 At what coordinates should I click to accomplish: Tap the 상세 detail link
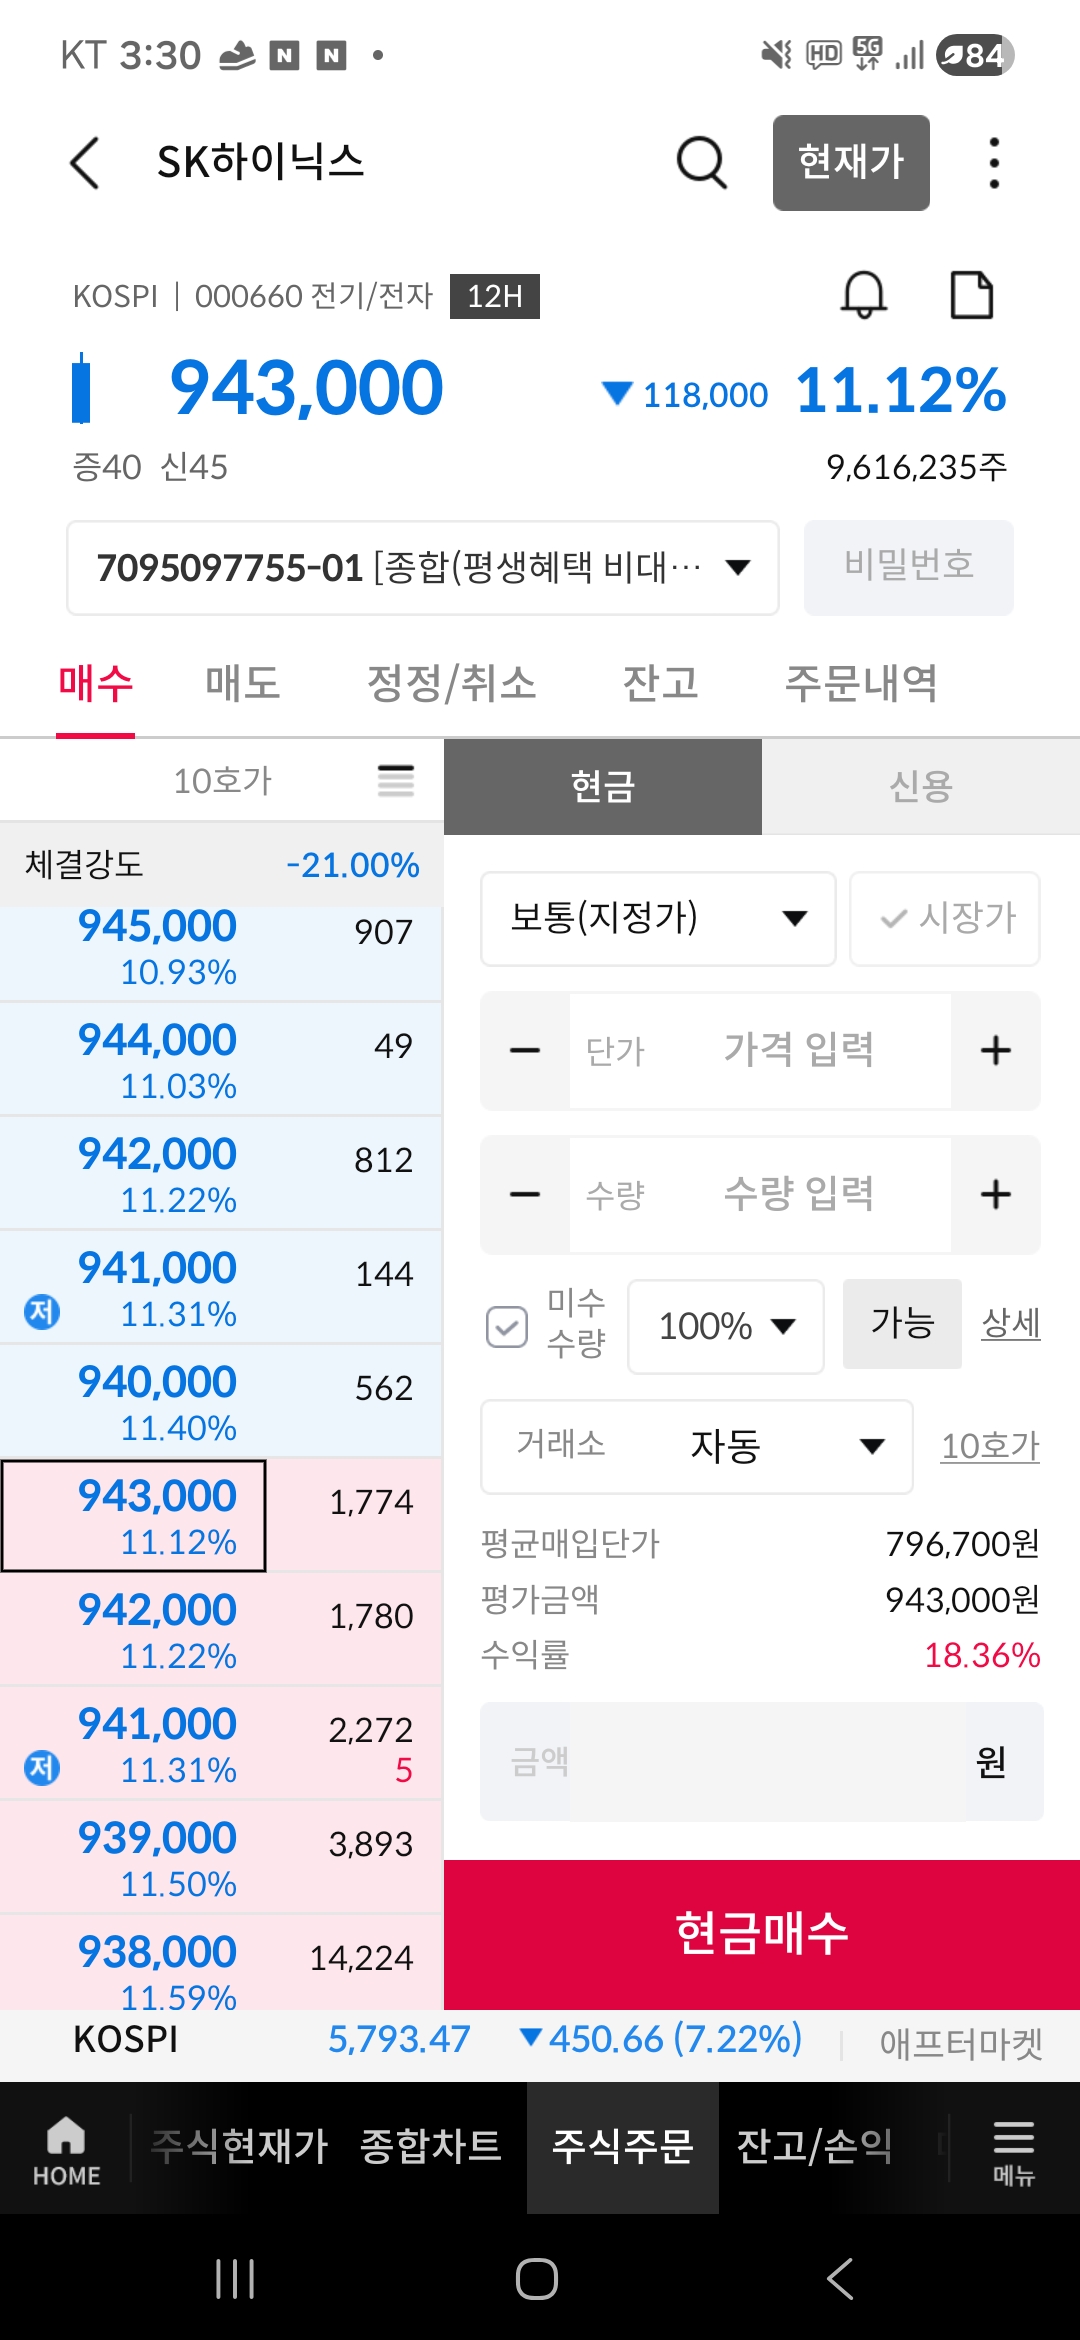[1010, 1323]
